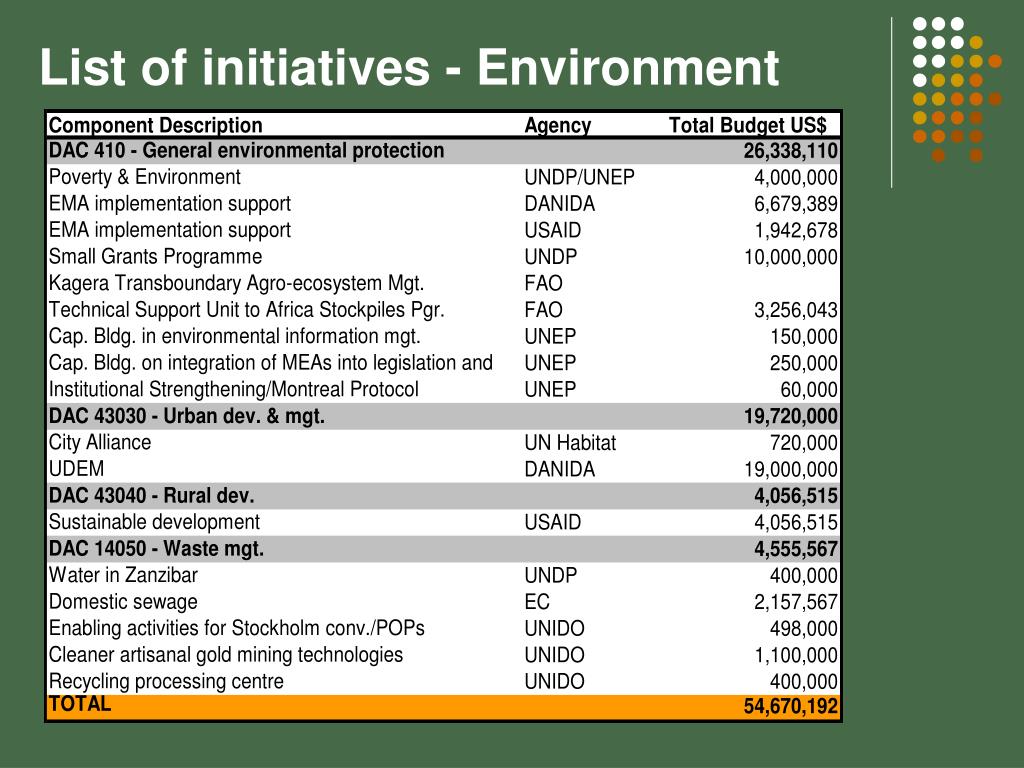Click the 1,942,678 budget value
The height and width of the screenshot is (768, 1024).
(x=795, y=231)
